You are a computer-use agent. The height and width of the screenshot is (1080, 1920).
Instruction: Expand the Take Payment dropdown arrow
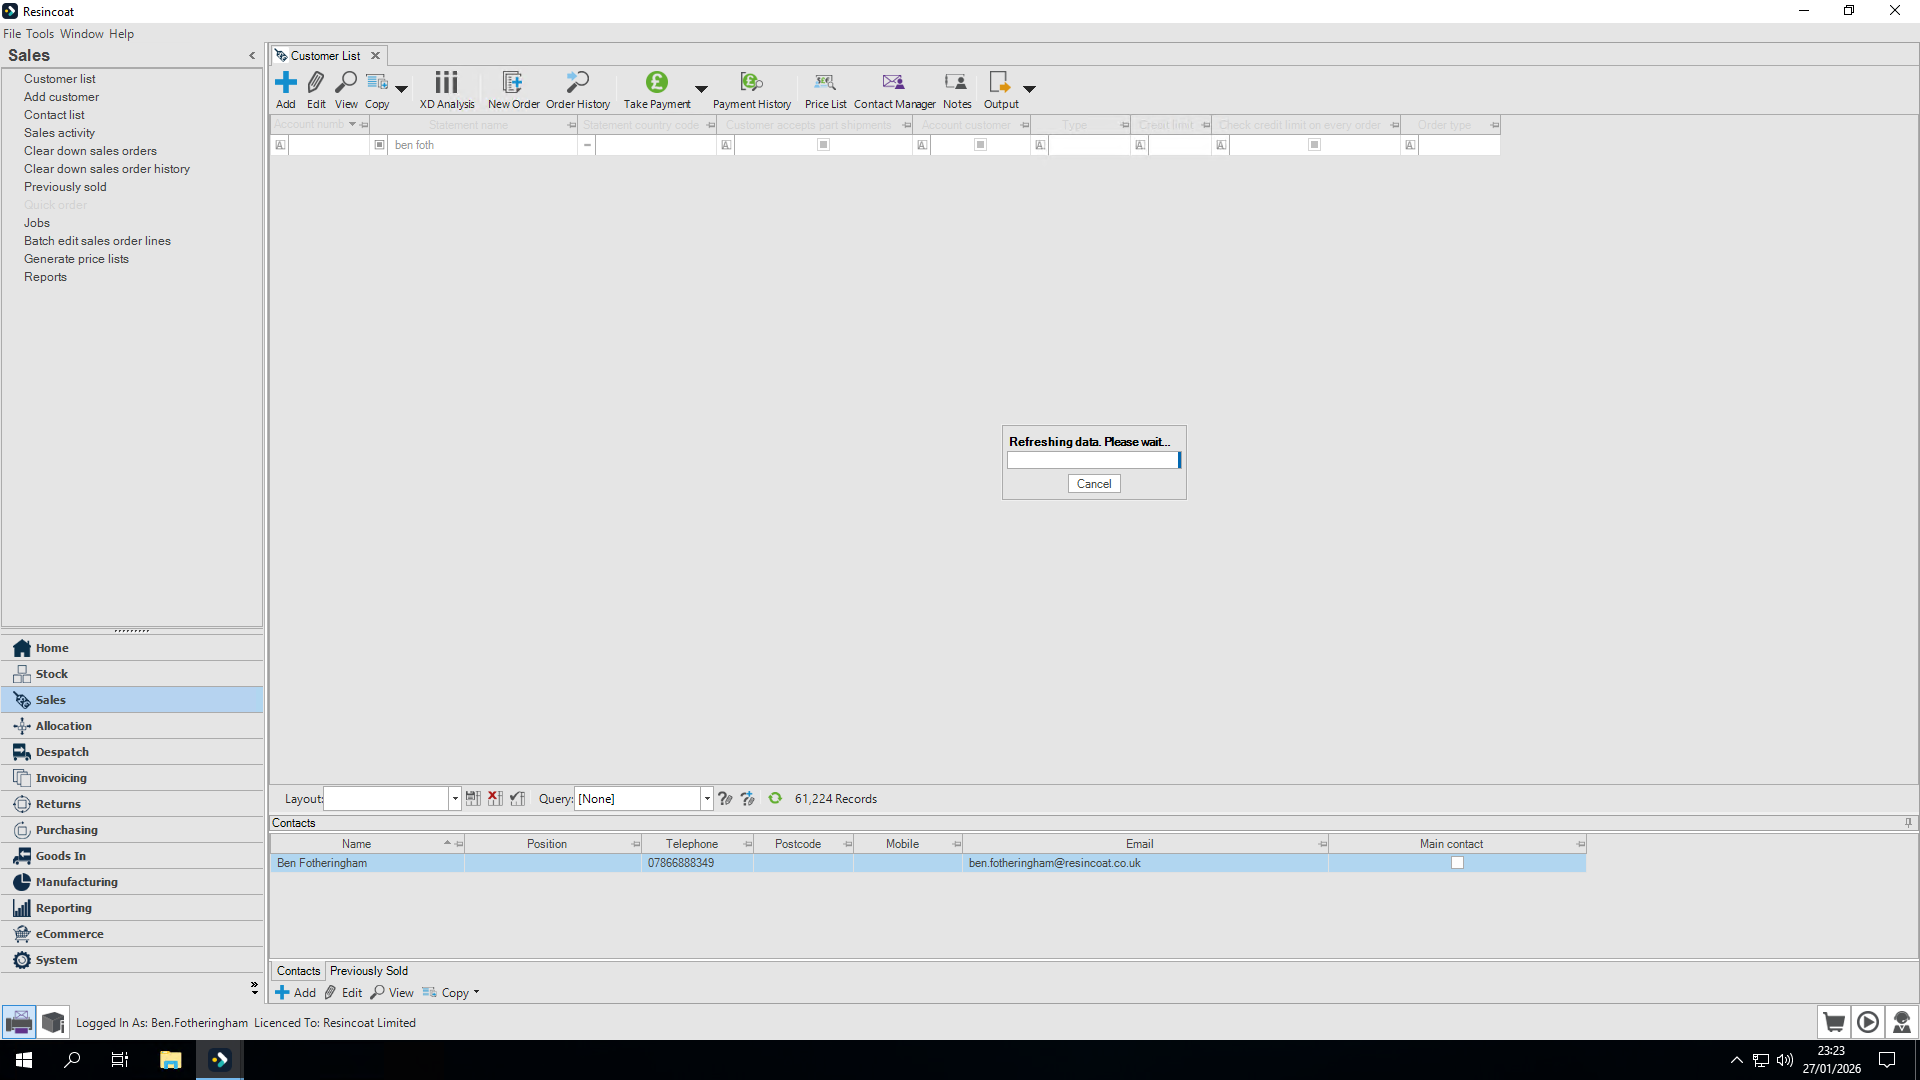click(701, 89)
